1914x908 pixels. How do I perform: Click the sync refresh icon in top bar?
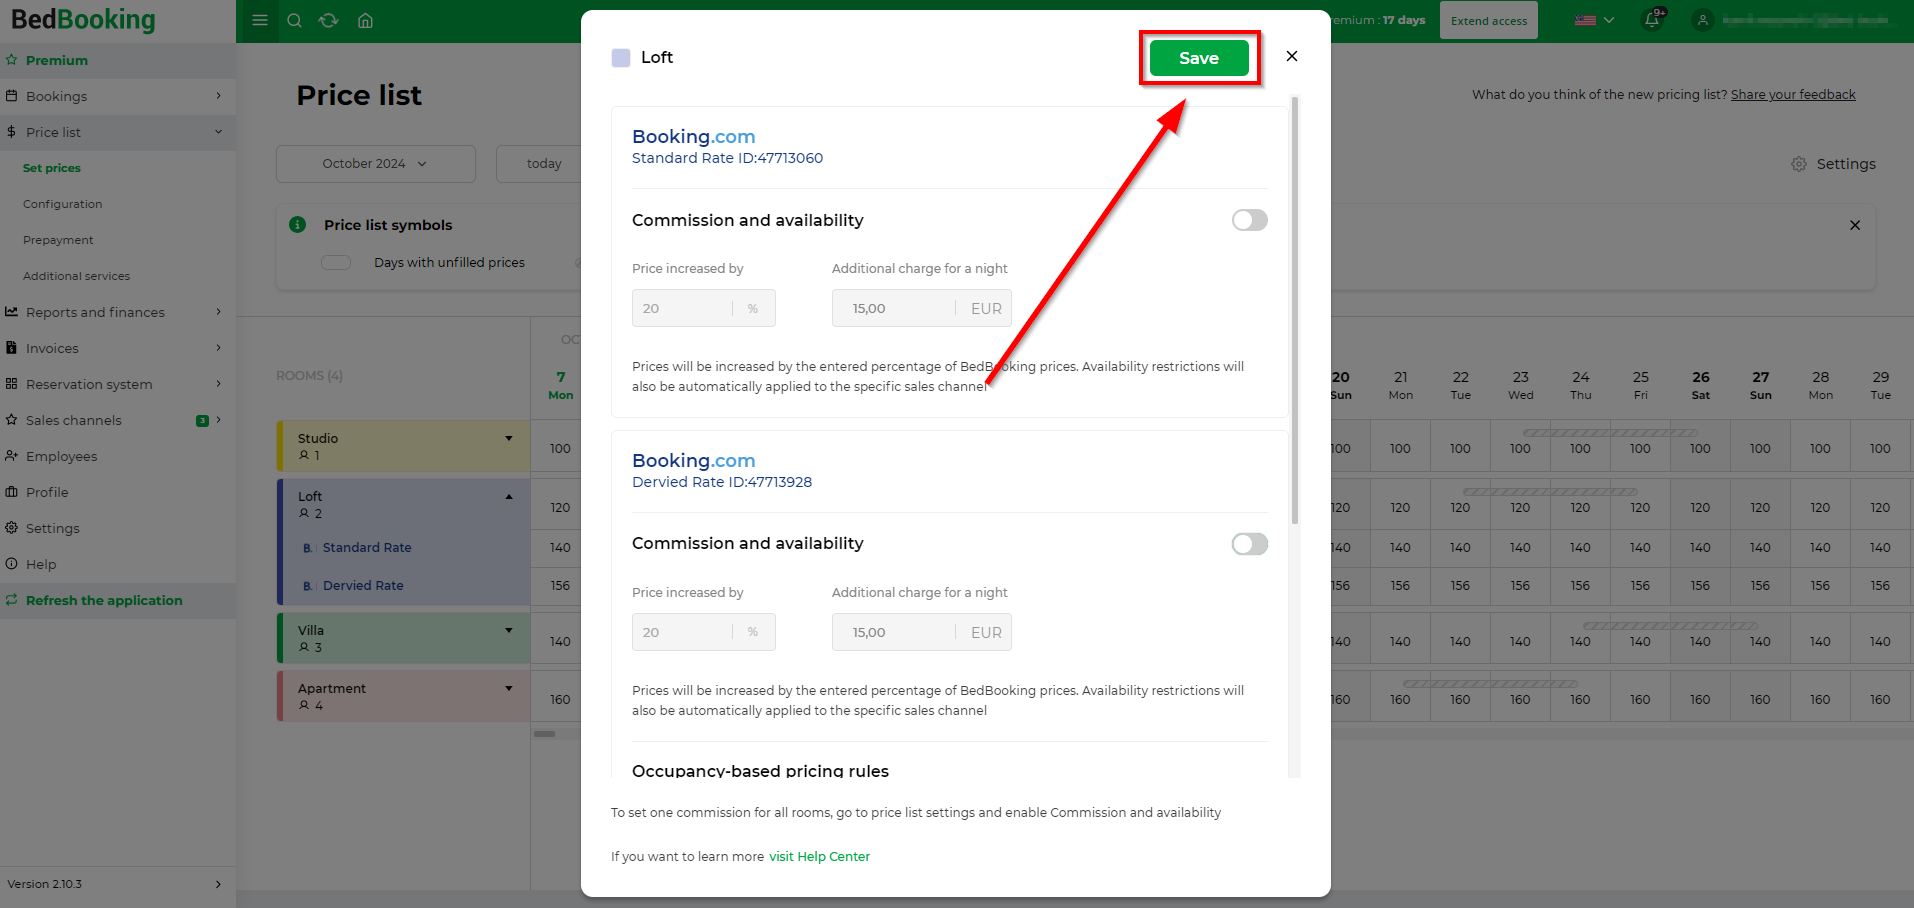tap(329, 20)
